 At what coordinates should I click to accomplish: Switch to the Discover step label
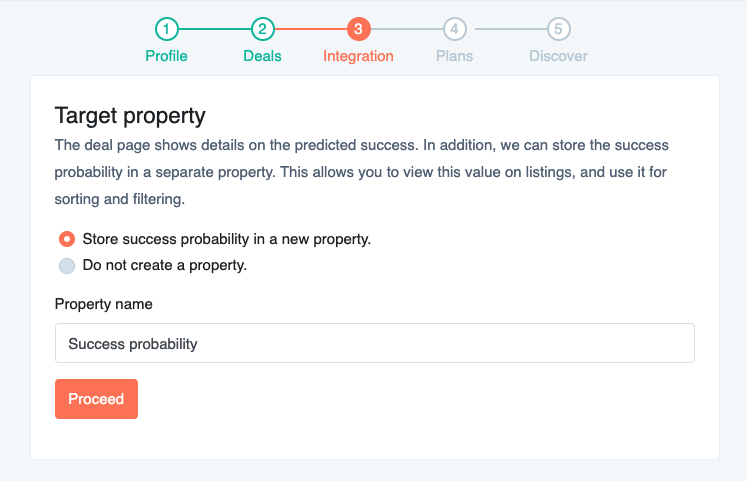[558, 56]
